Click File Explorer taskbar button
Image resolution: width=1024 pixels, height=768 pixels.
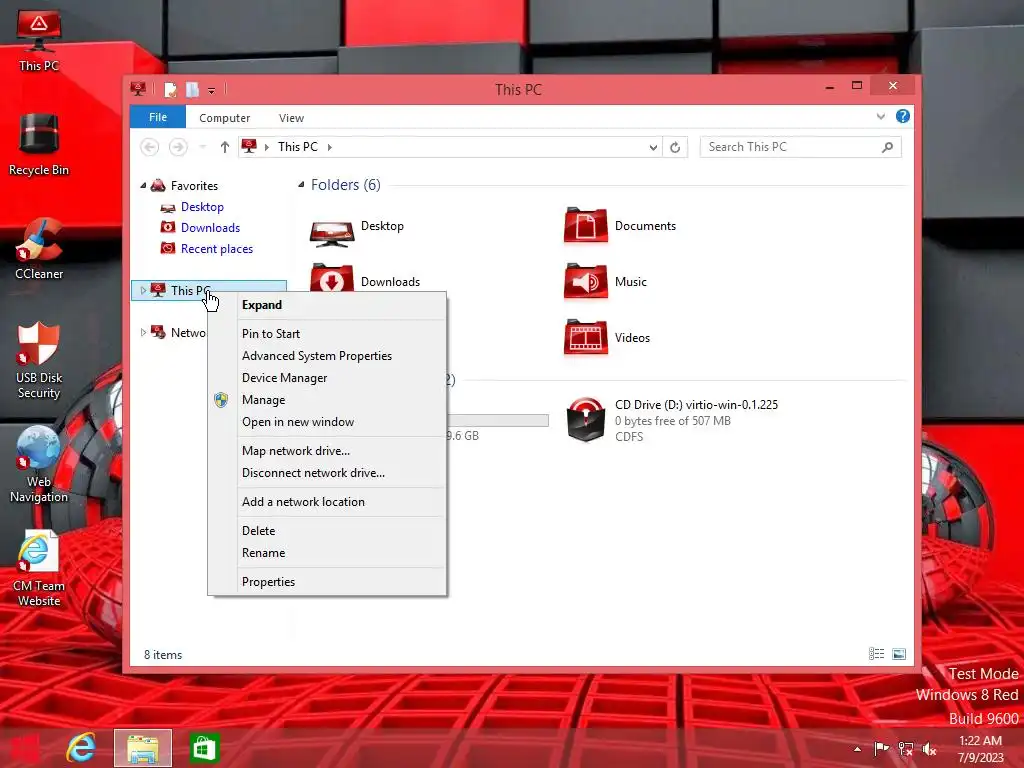142,748
